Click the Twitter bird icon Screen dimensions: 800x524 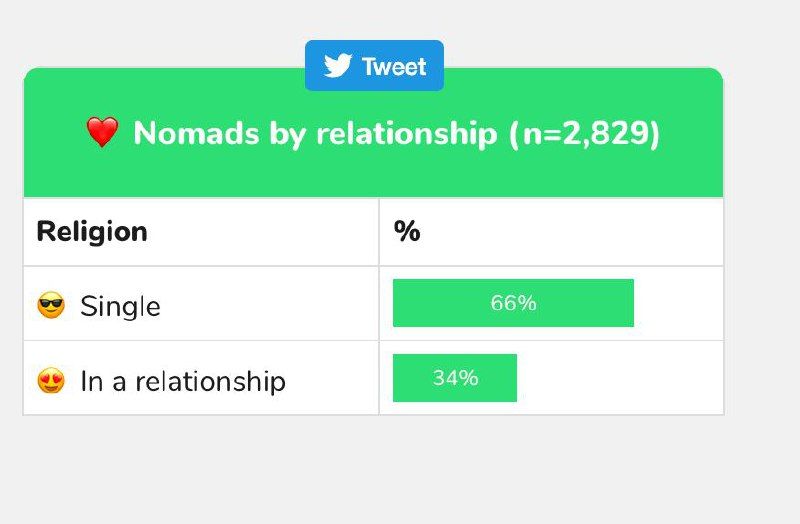(338, 66)
